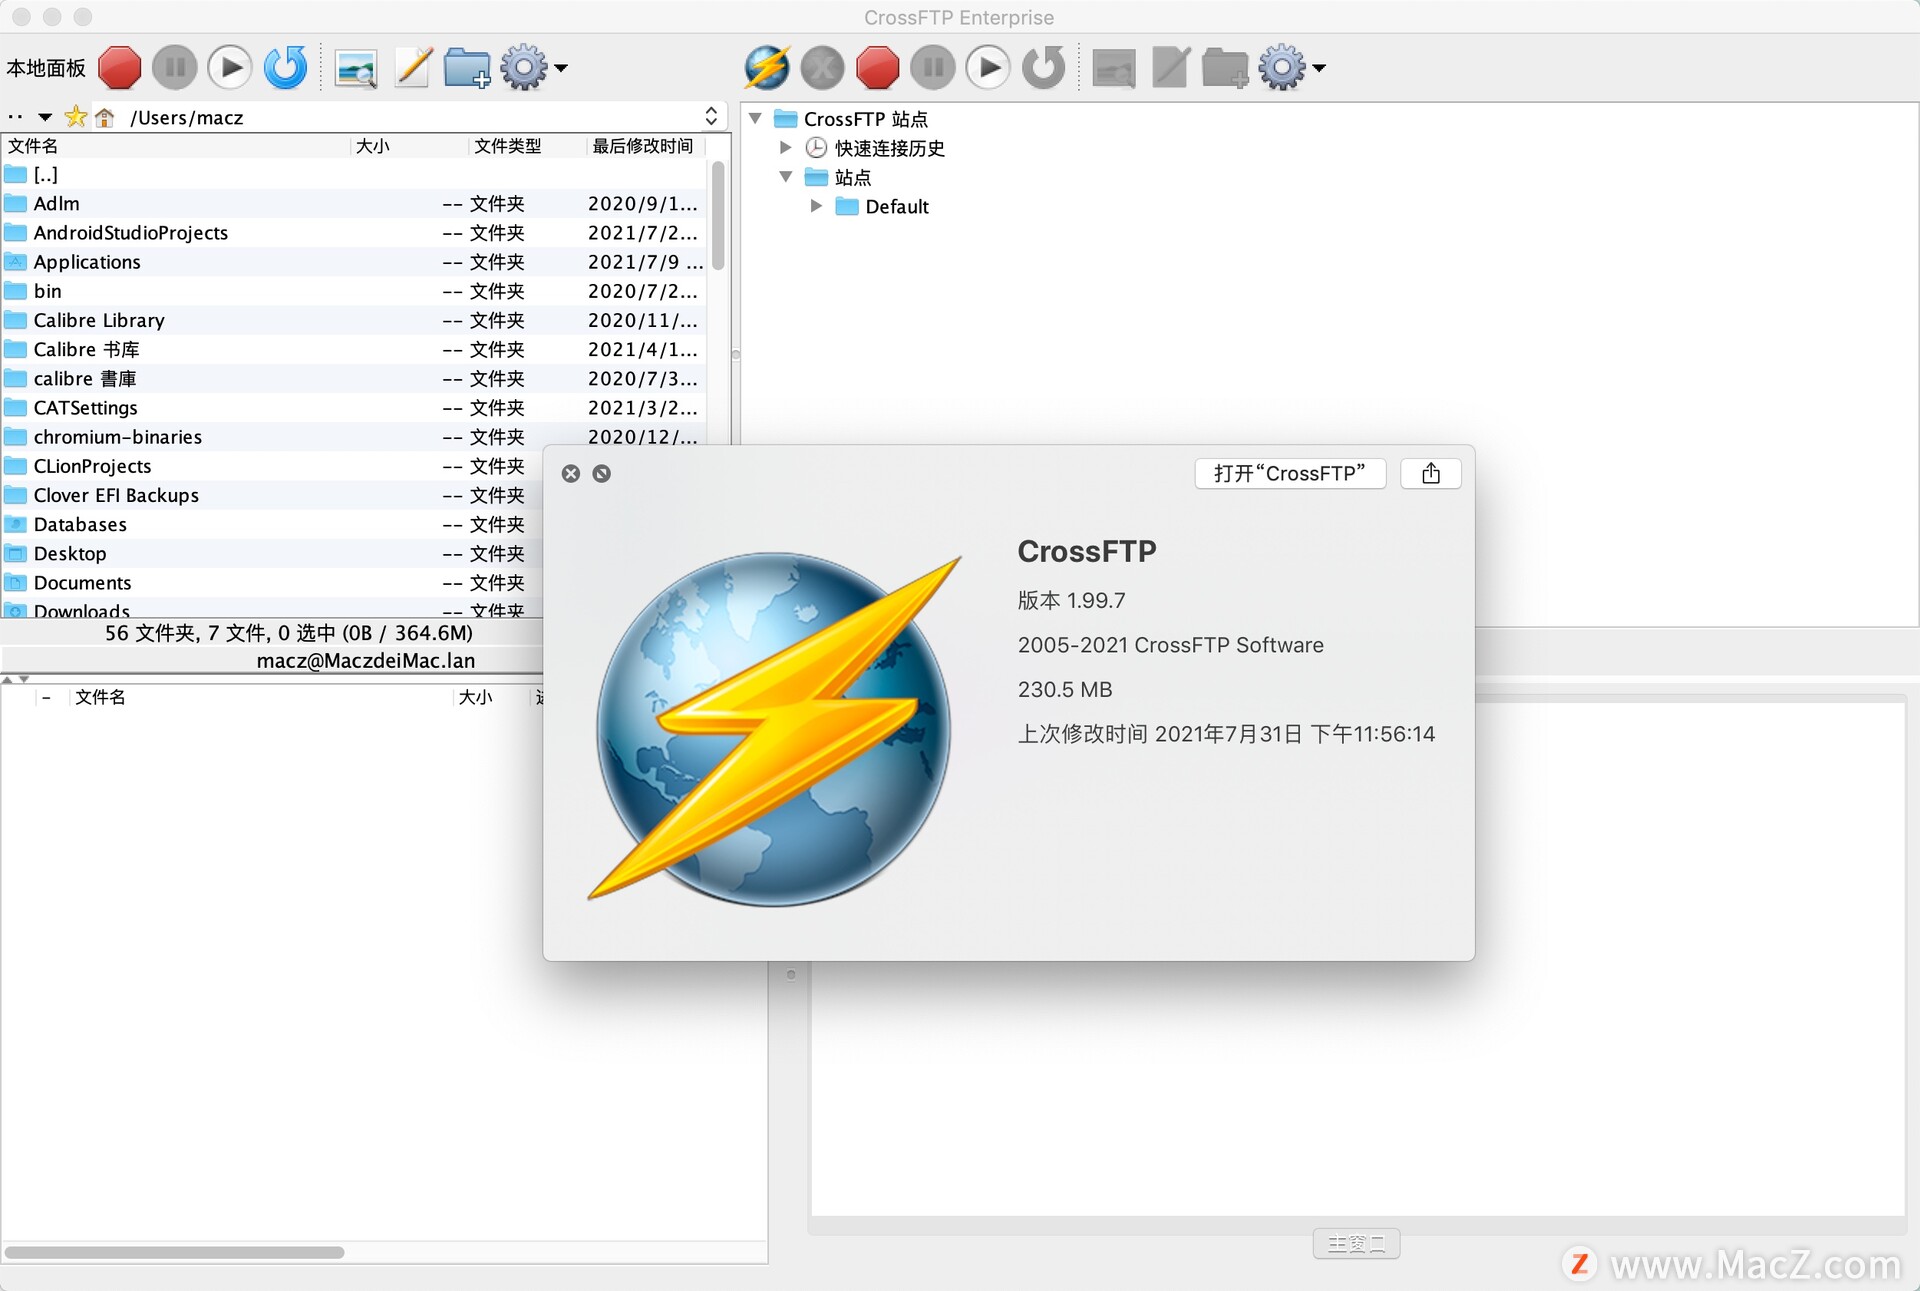The width and height of the screenshot is (1920, 1291).
Task: Select the Calibre 书库 folder
Action: click(355, 349)
